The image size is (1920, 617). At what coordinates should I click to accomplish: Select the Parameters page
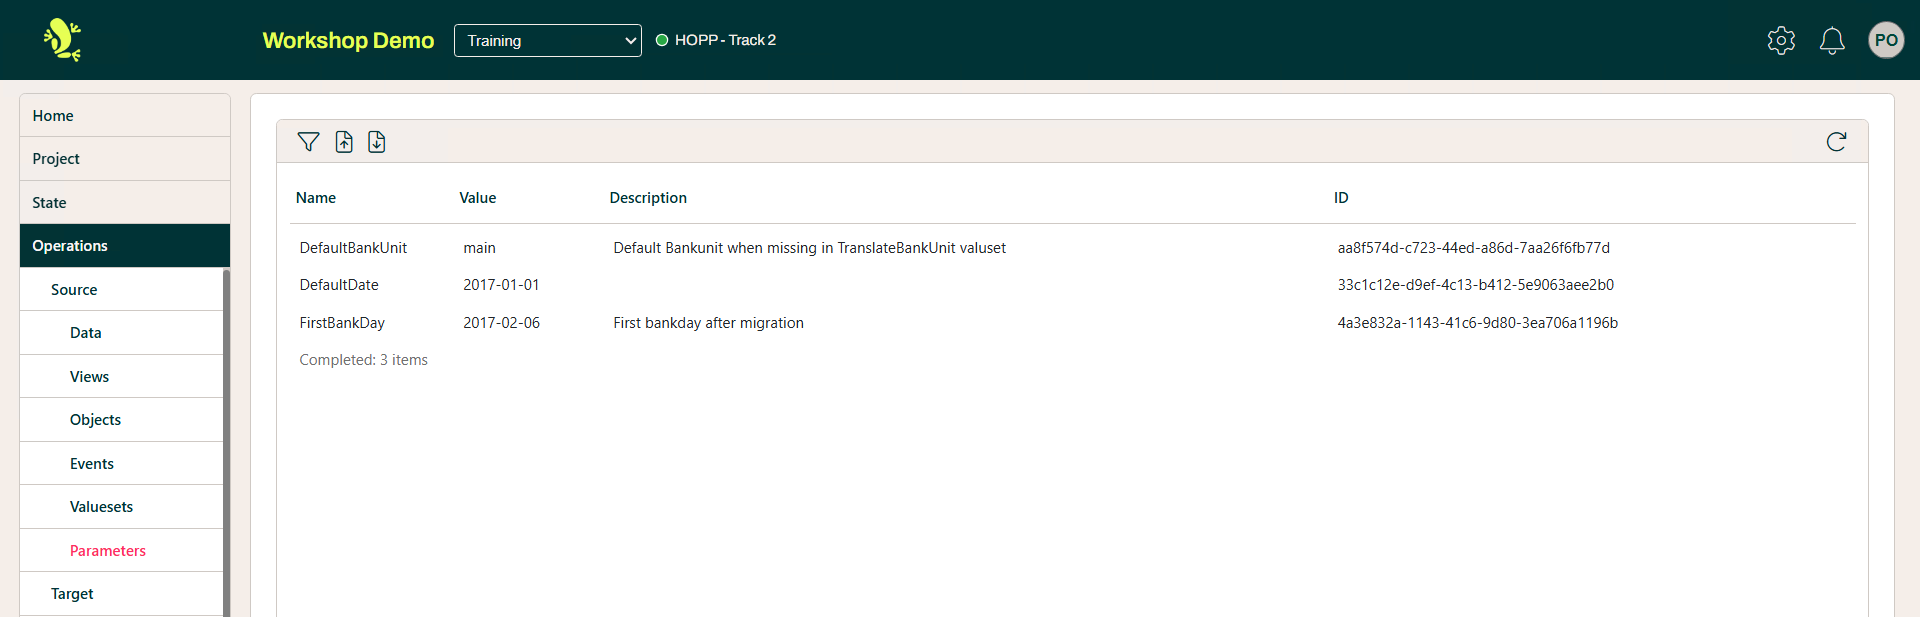121,551
